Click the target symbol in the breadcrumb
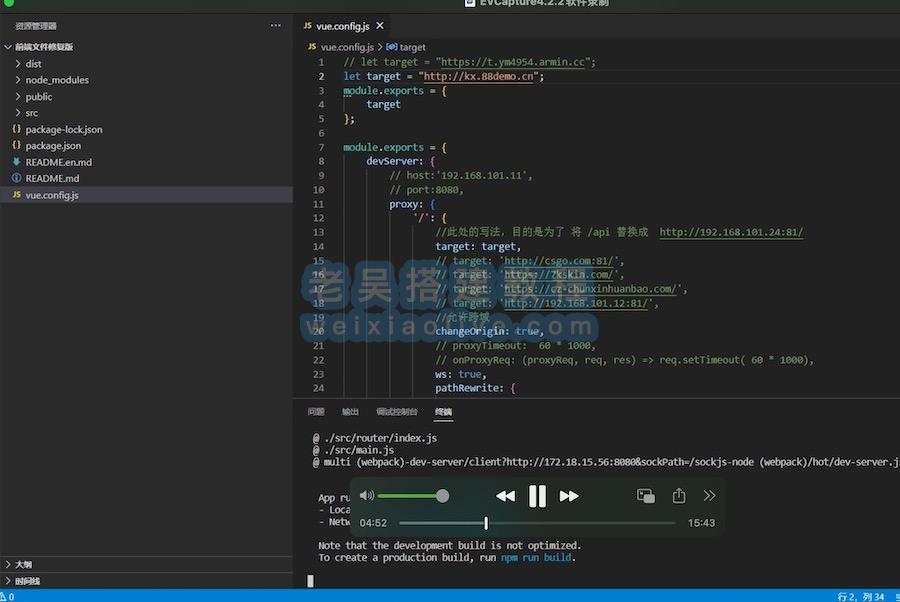The width and height of the screenshot is (900, 602). coord(412,47)
